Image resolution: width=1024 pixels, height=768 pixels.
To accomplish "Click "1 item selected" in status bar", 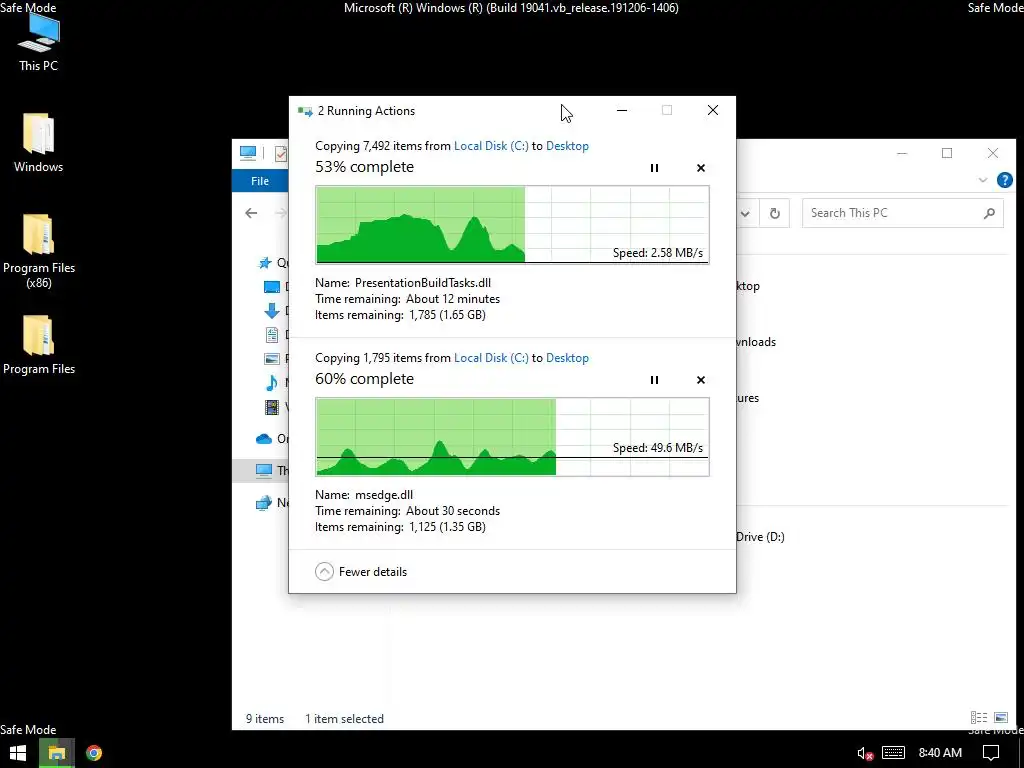I will 344,718.
